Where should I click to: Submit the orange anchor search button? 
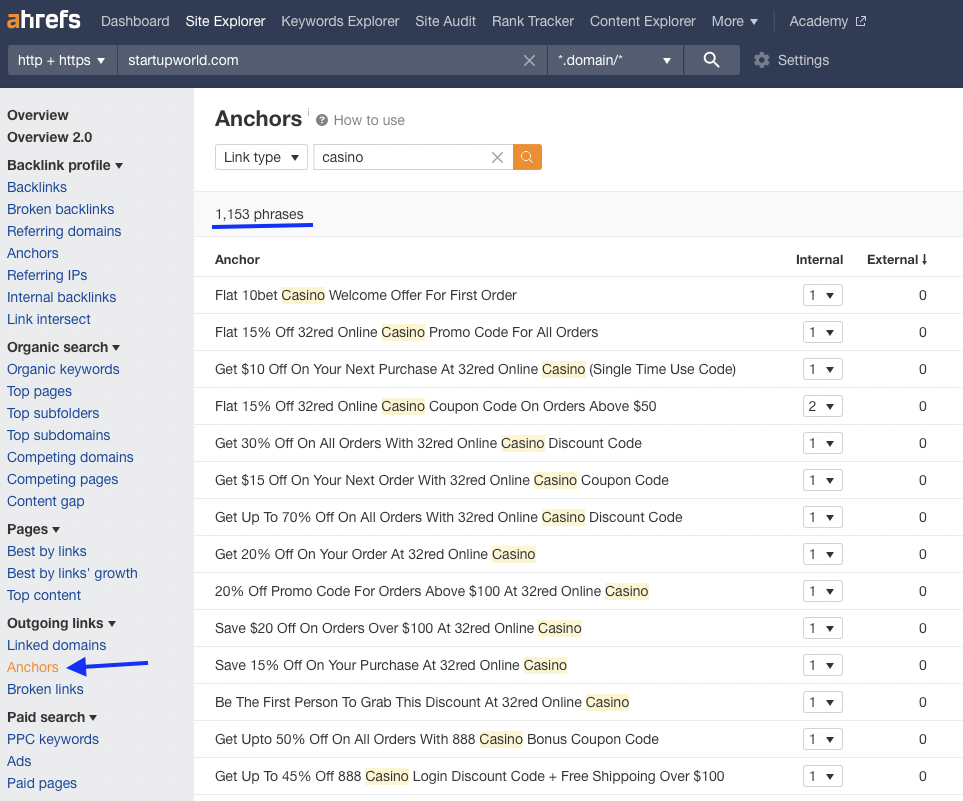(x=527, y=157)
